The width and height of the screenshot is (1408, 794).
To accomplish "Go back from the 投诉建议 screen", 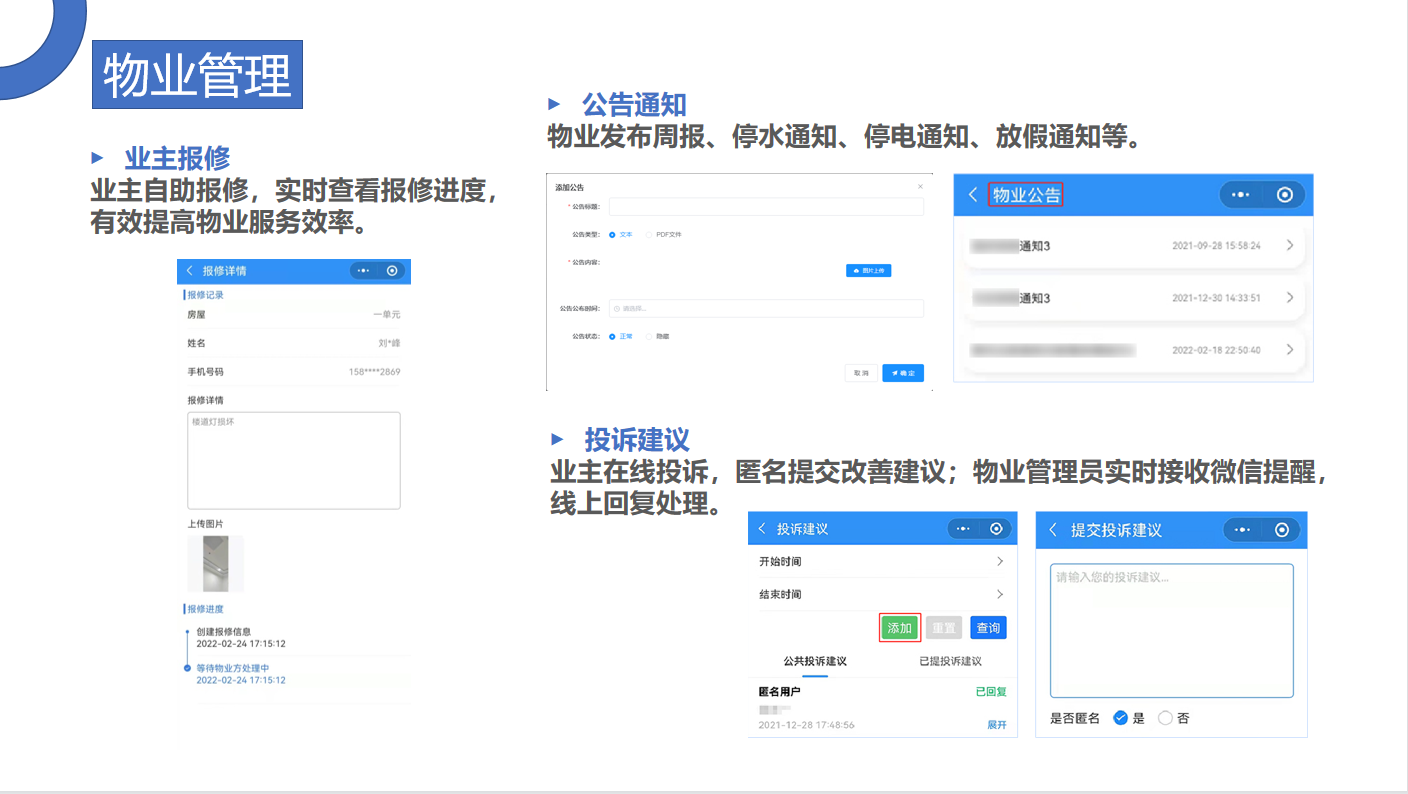I will click(762, 529).
